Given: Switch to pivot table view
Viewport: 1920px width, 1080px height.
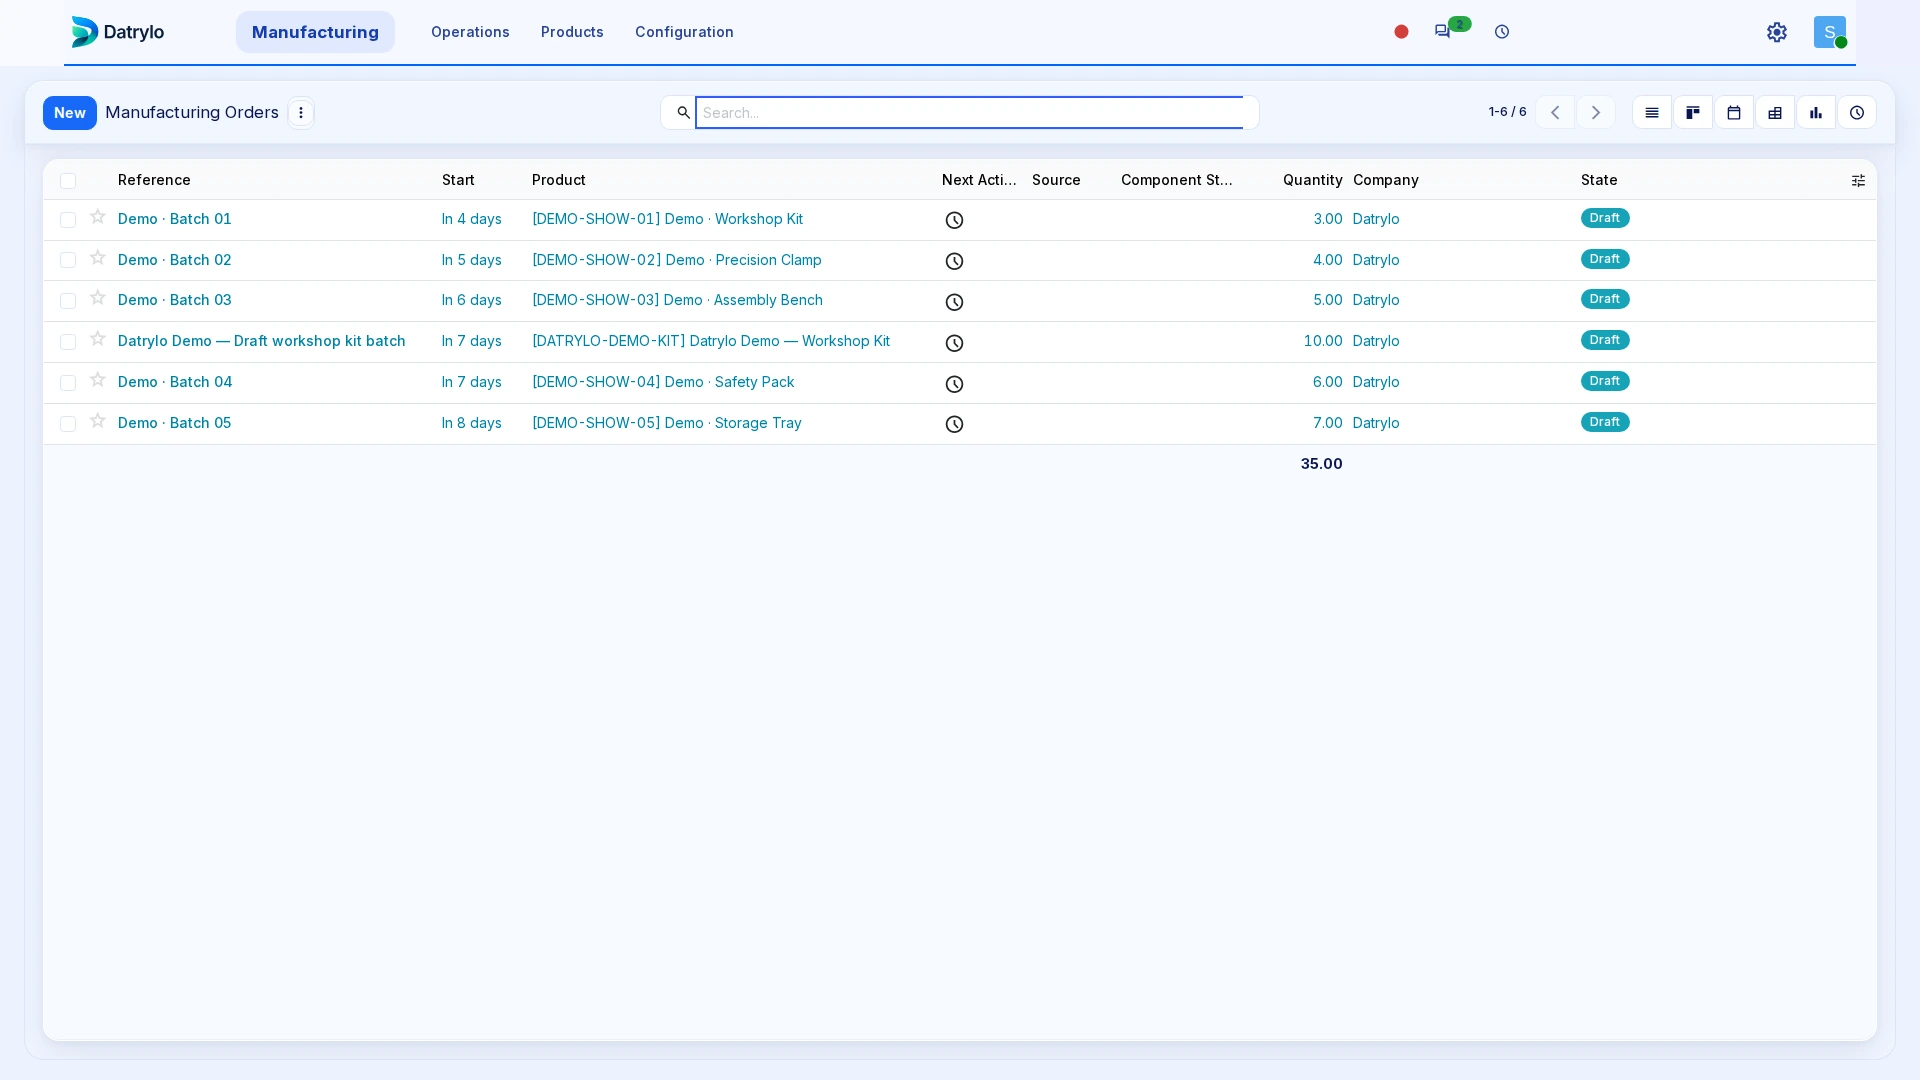Looking at the screenshot, I should [x=1775, y=113].
